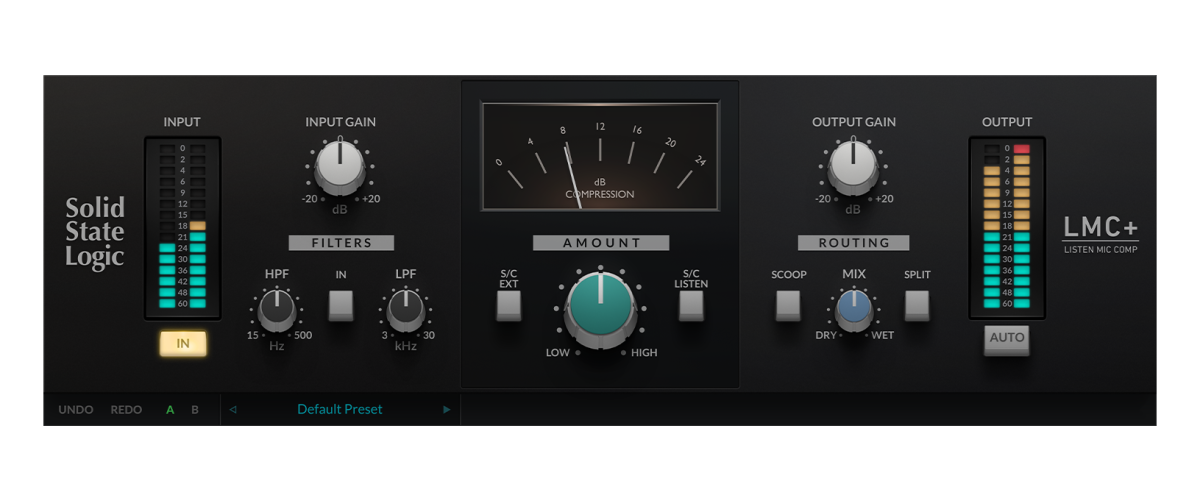Enable S/C LISTEN button

point(691,305)
